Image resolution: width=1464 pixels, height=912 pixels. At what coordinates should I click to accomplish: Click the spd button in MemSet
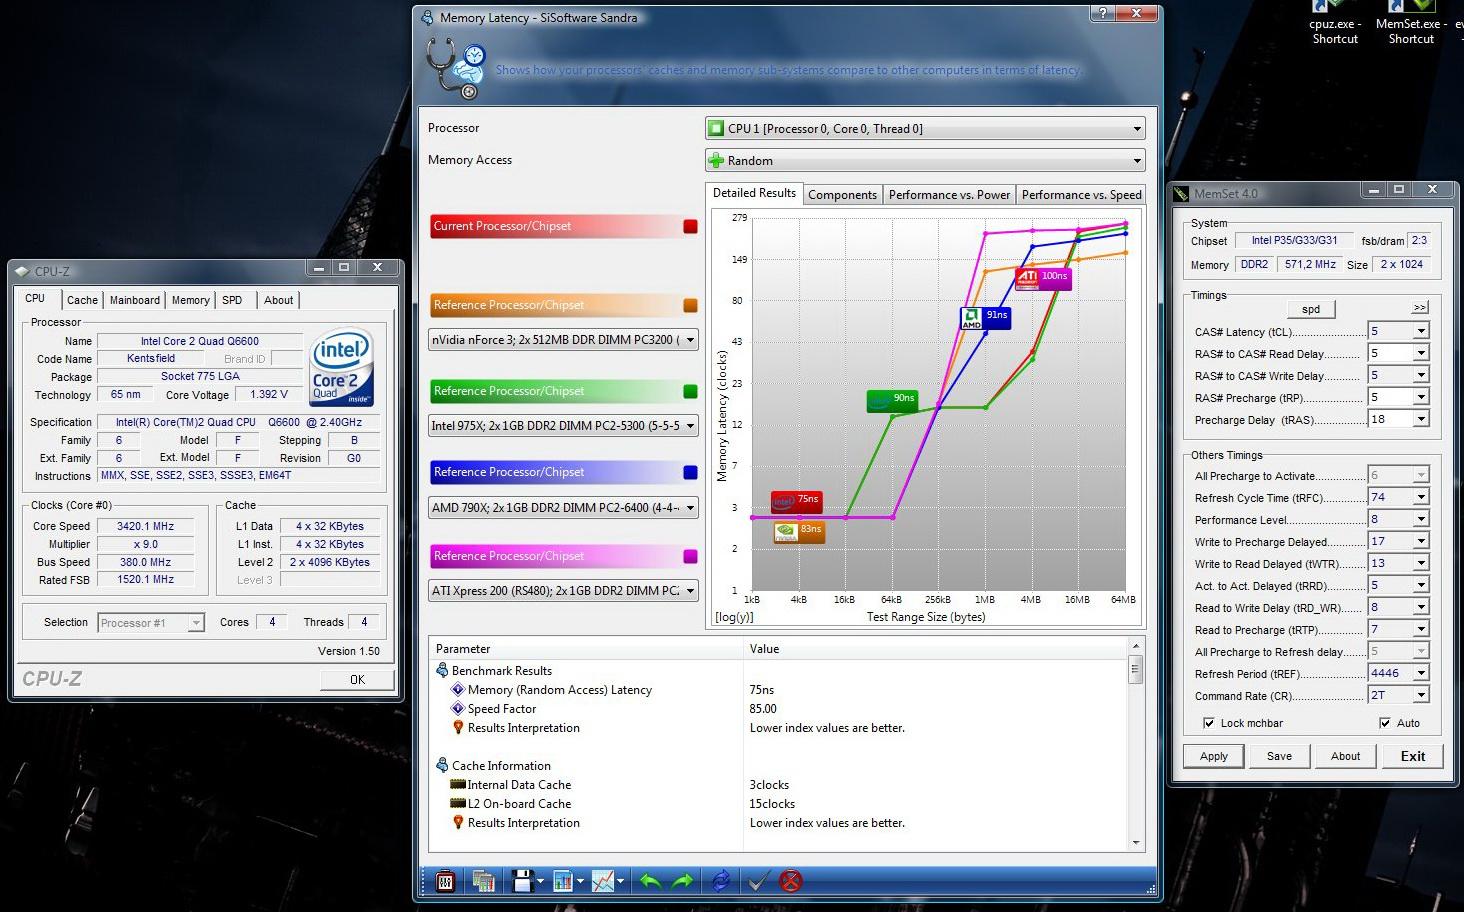[x=1310, y=309]
